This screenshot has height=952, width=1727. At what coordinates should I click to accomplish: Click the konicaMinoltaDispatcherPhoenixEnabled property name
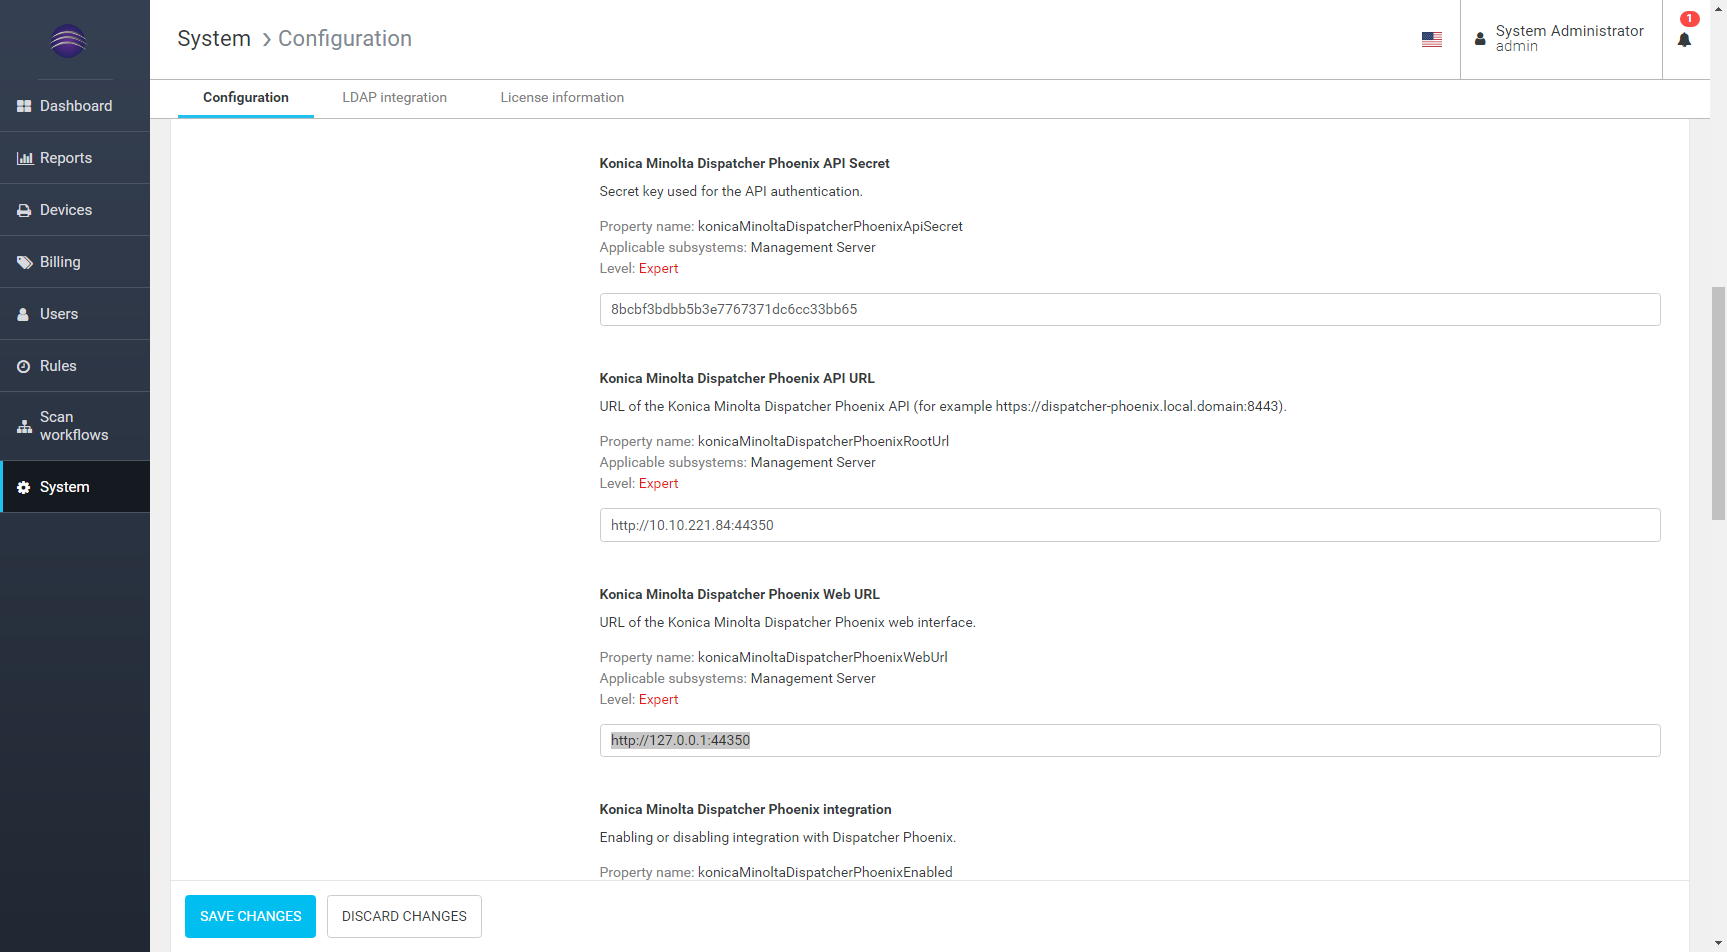click(825, 872)
